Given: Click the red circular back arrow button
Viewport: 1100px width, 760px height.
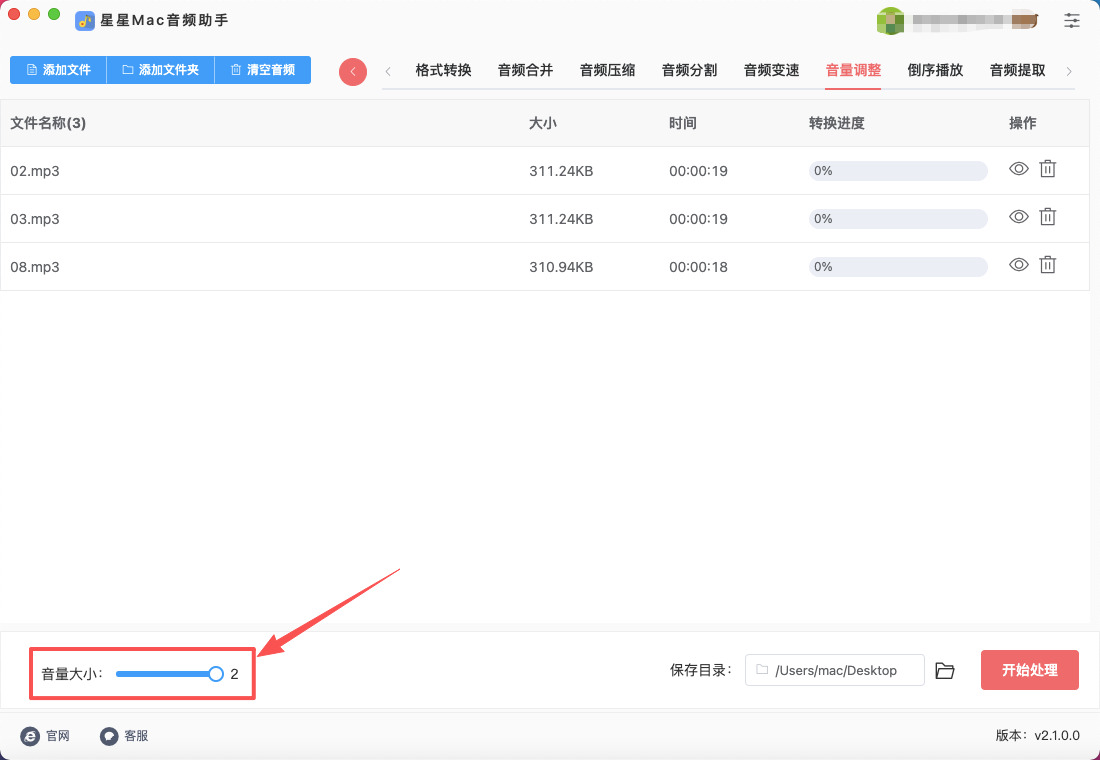Looking at the screenshot, I should 353,71.
